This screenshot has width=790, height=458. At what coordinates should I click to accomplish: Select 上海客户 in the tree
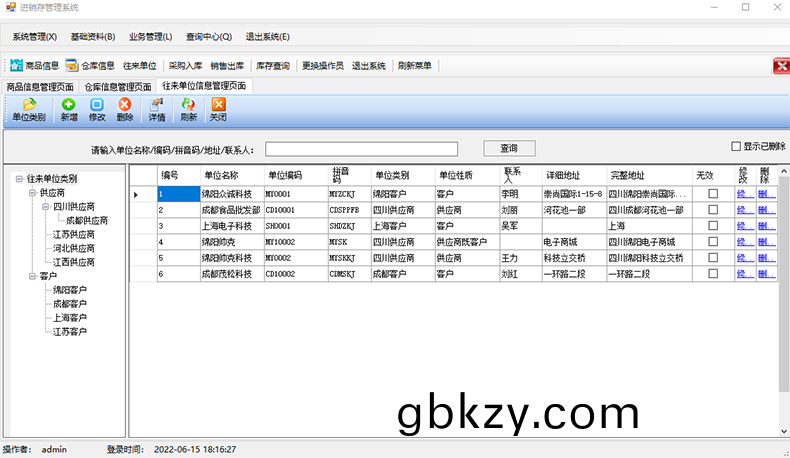tap(70, 317)
